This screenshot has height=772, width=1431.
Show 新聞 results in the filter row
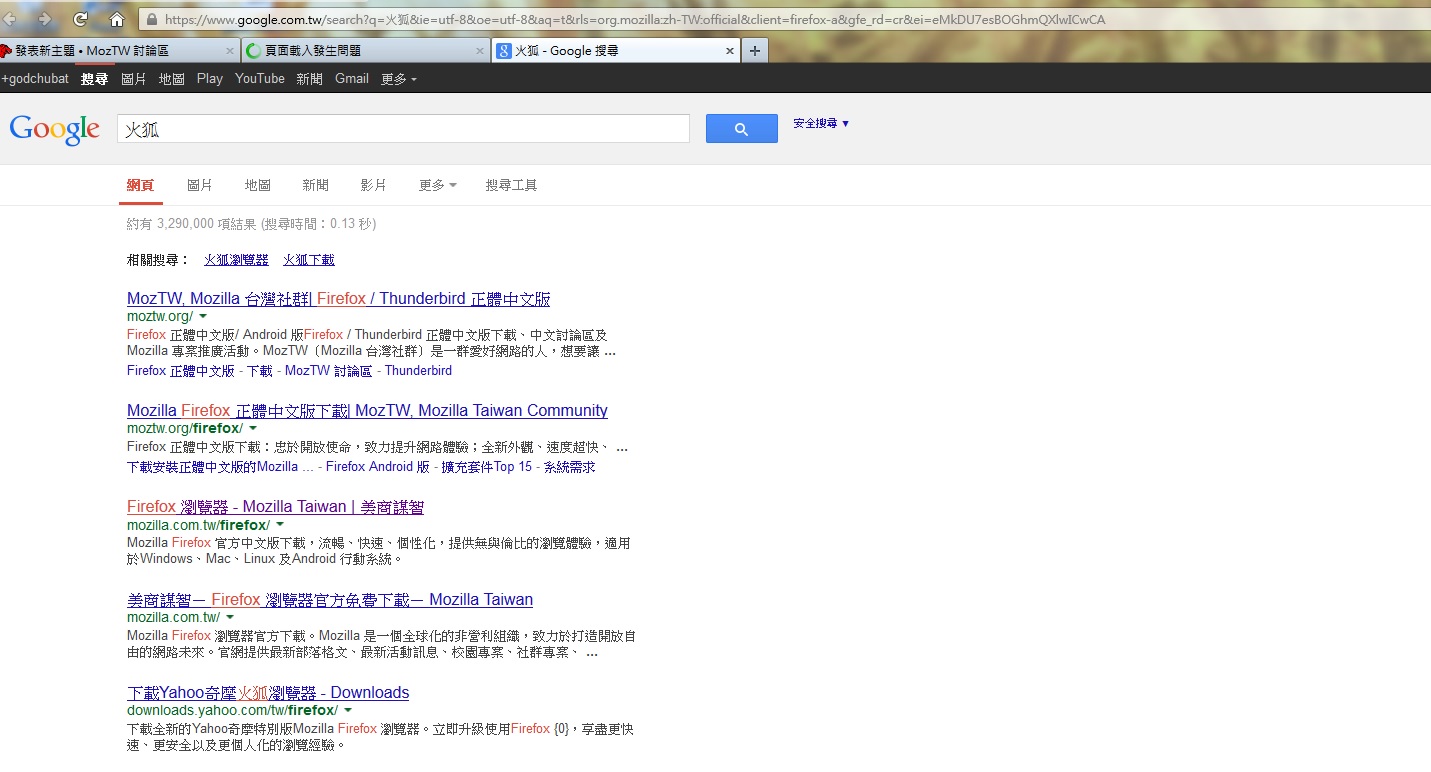tap(316, 185)
